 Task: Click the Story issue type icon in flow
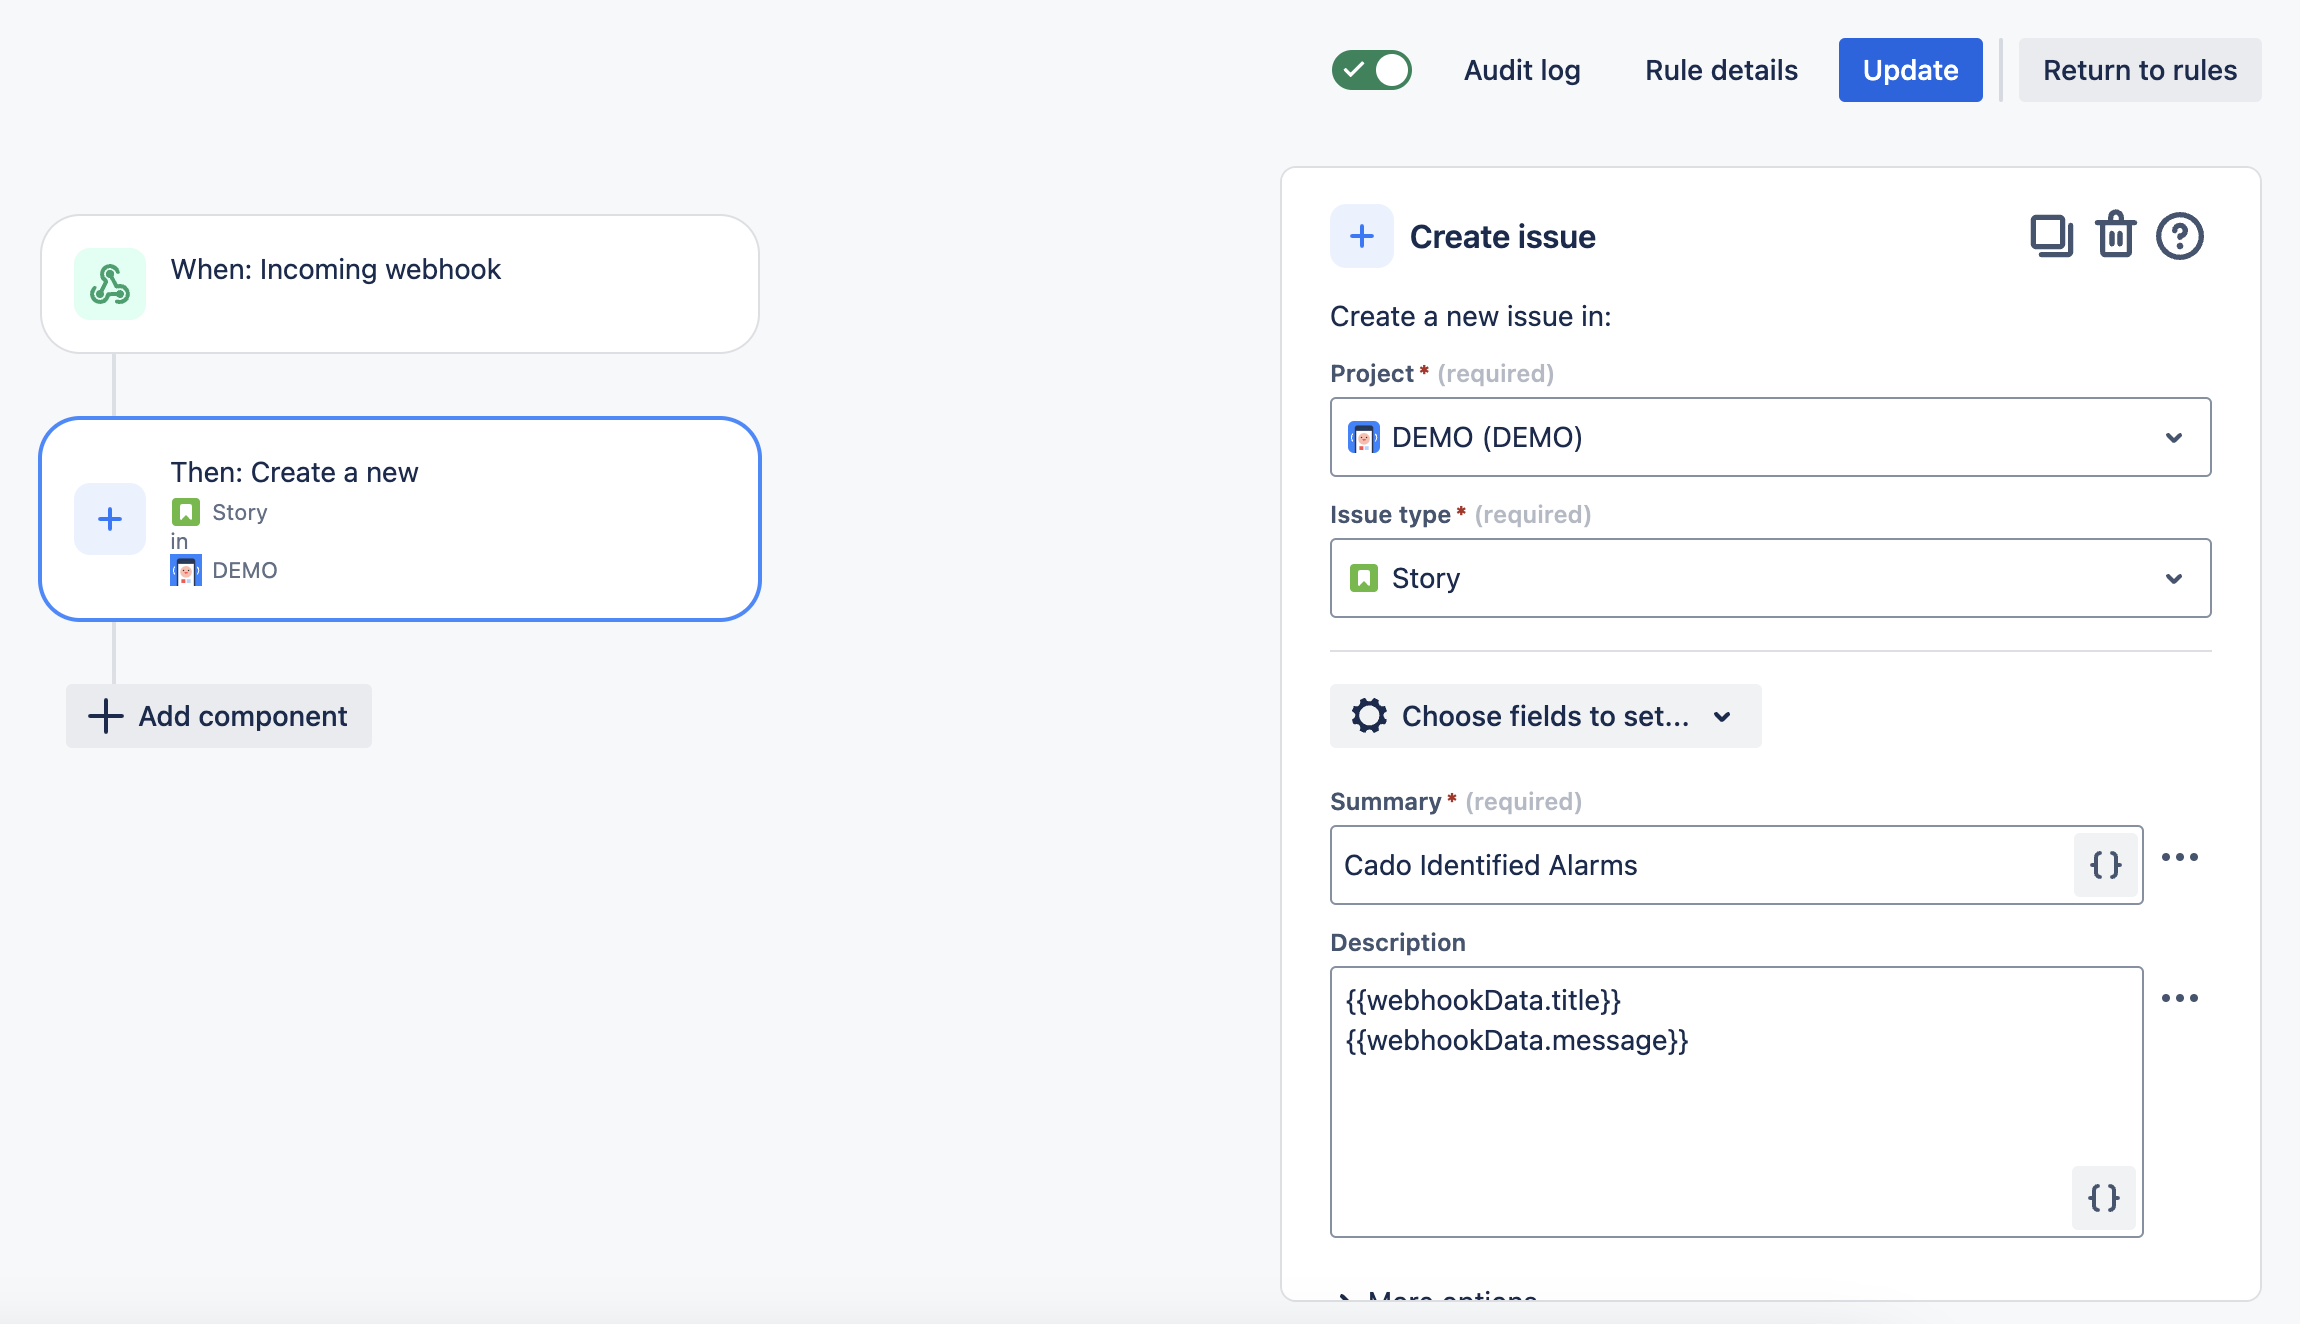[x=186, y=510]
